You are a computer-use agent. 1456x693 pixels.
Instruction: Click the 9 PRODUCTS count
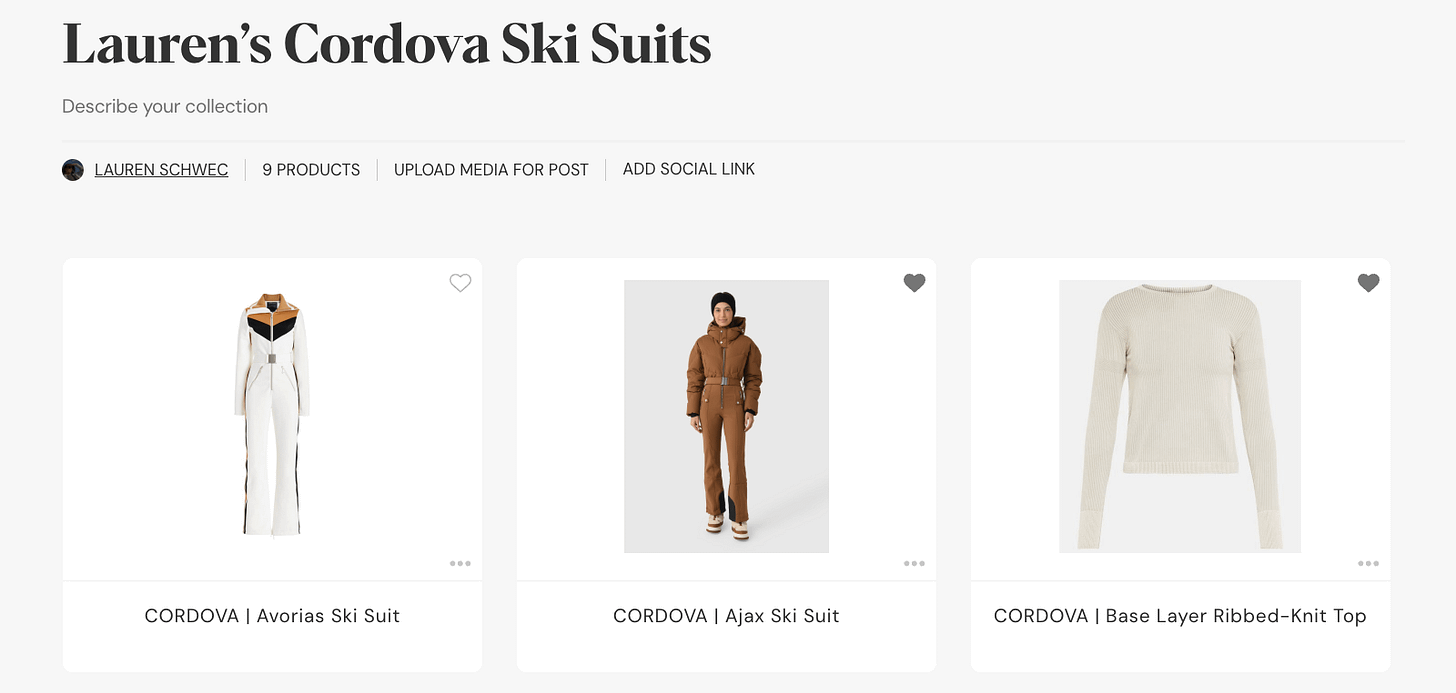311,170
